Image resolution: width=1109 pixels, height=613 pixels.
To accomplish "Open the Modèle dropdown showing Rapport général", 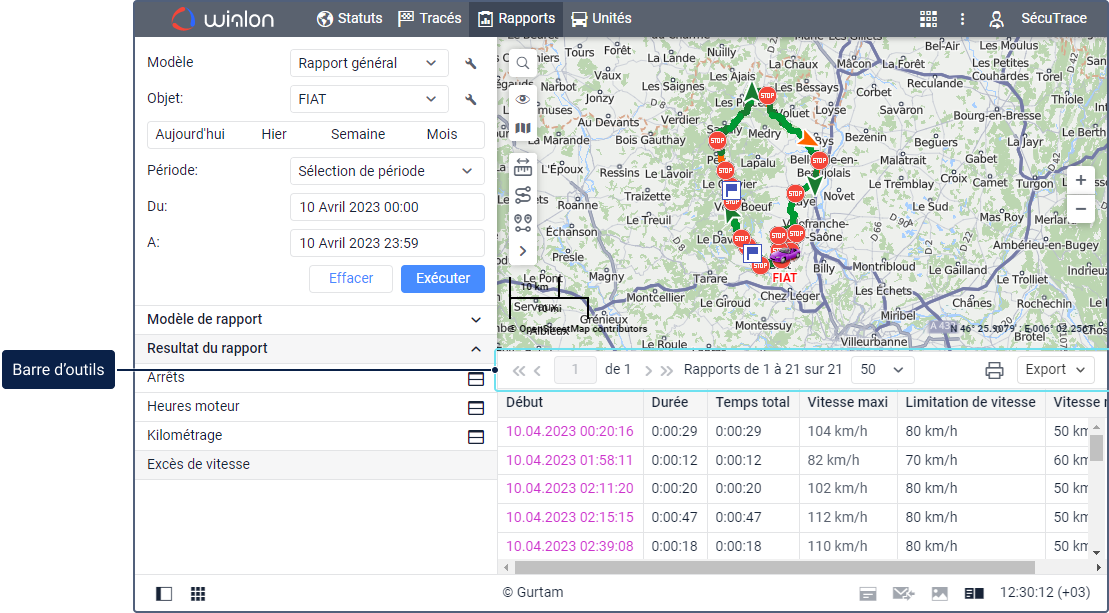I will pyautogui.click(x=369, y=63).
